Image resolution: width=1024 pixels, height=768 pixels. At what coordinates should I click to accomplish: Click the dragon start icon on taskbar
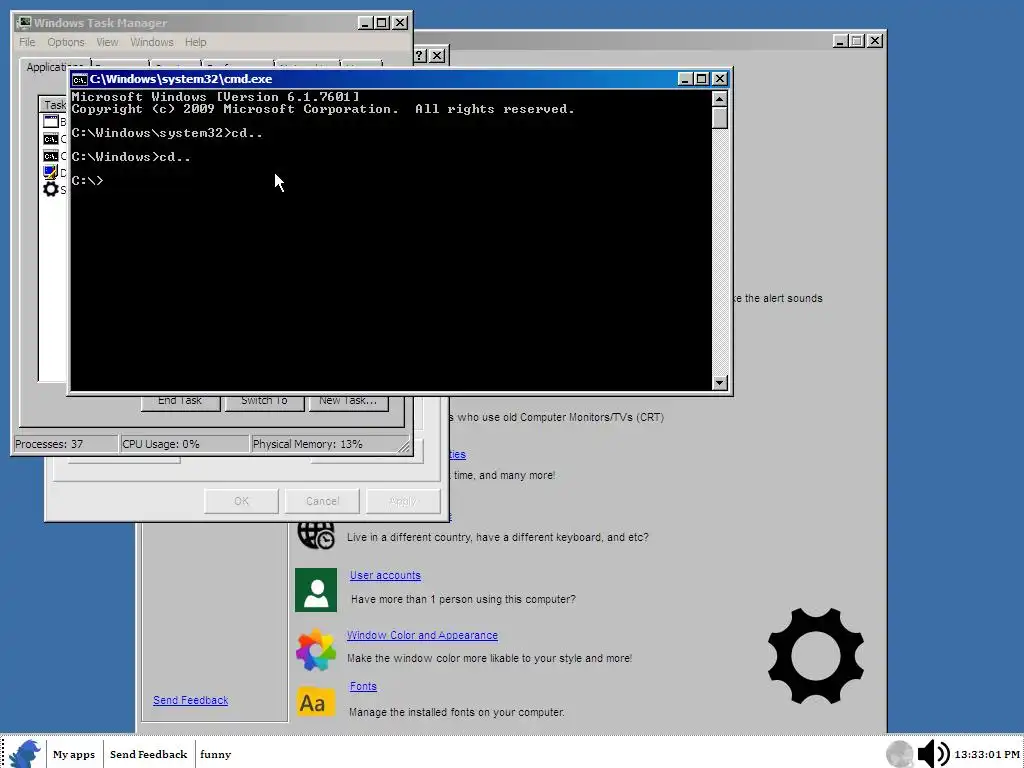(25, 754)
